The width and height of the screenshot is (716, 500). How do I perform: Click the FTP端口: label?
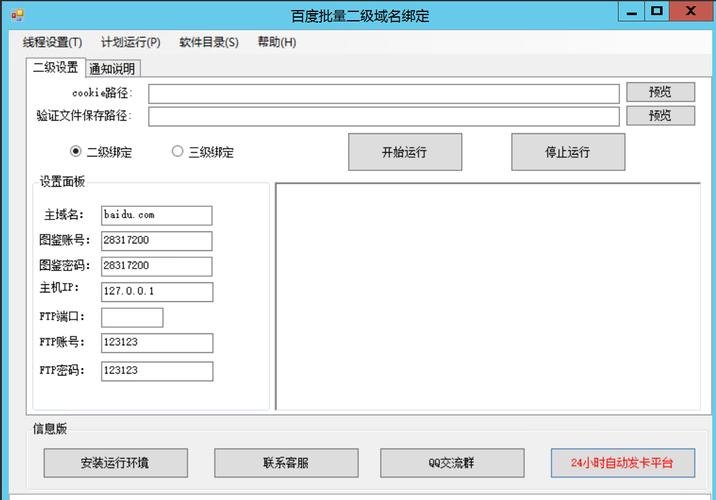point(62,316)
